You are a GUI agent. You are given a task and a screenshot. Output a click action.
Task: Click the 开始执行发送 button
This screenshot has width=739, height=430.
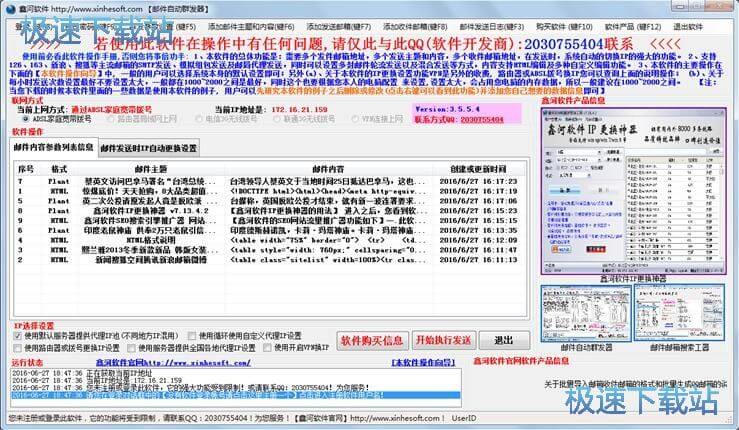(x=443, y=340)
